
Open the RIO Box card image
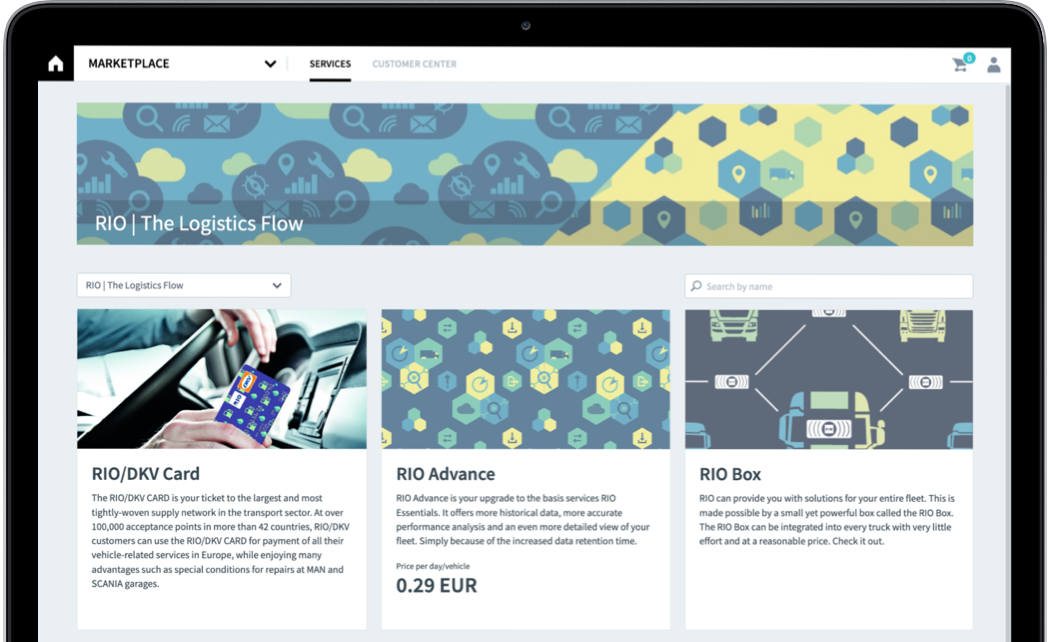pyautogui.click(x=829, y=379)
